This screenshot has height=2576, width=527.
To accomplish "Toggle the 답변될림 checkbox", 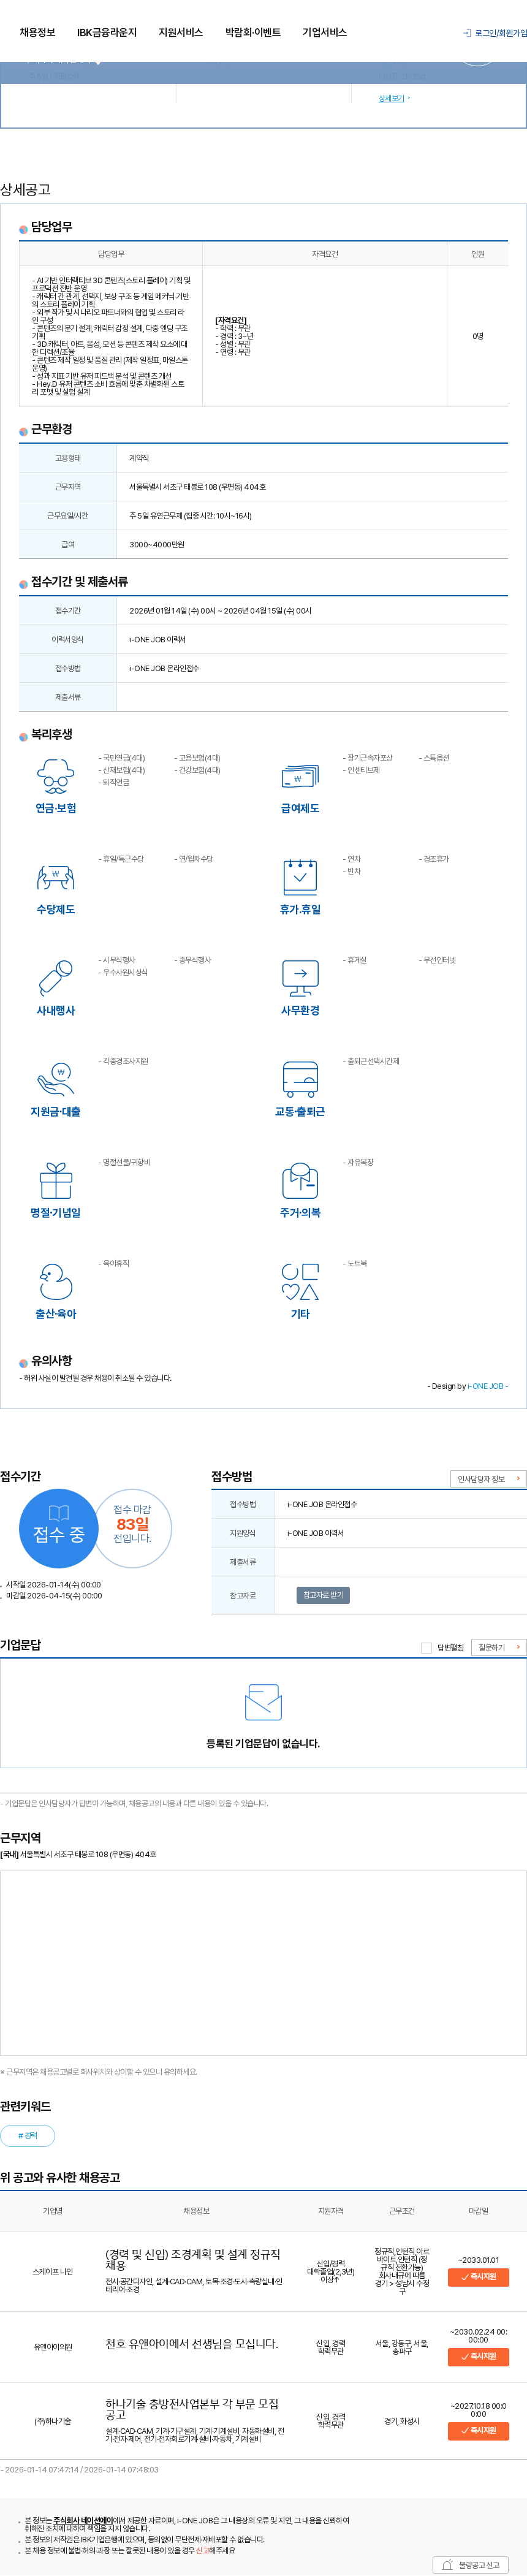I will tap(426, 1647).
